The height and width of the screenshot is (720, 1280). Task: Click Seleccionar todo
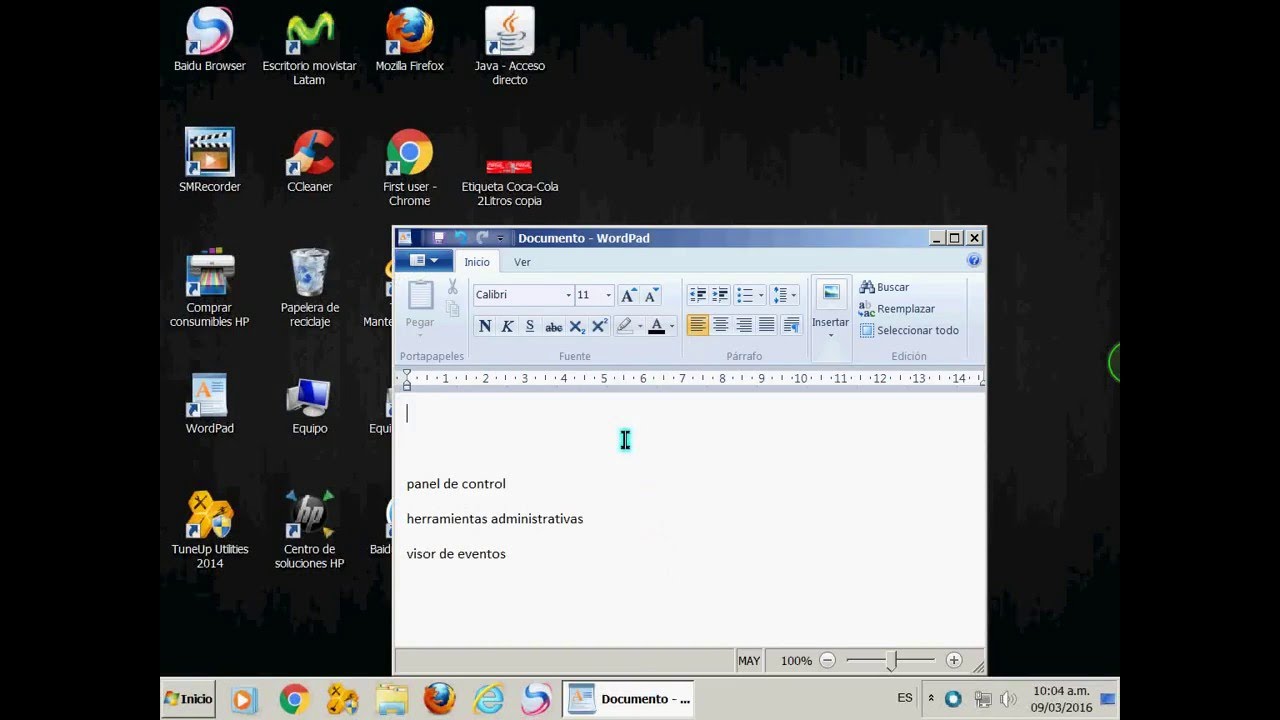[909, 330]
